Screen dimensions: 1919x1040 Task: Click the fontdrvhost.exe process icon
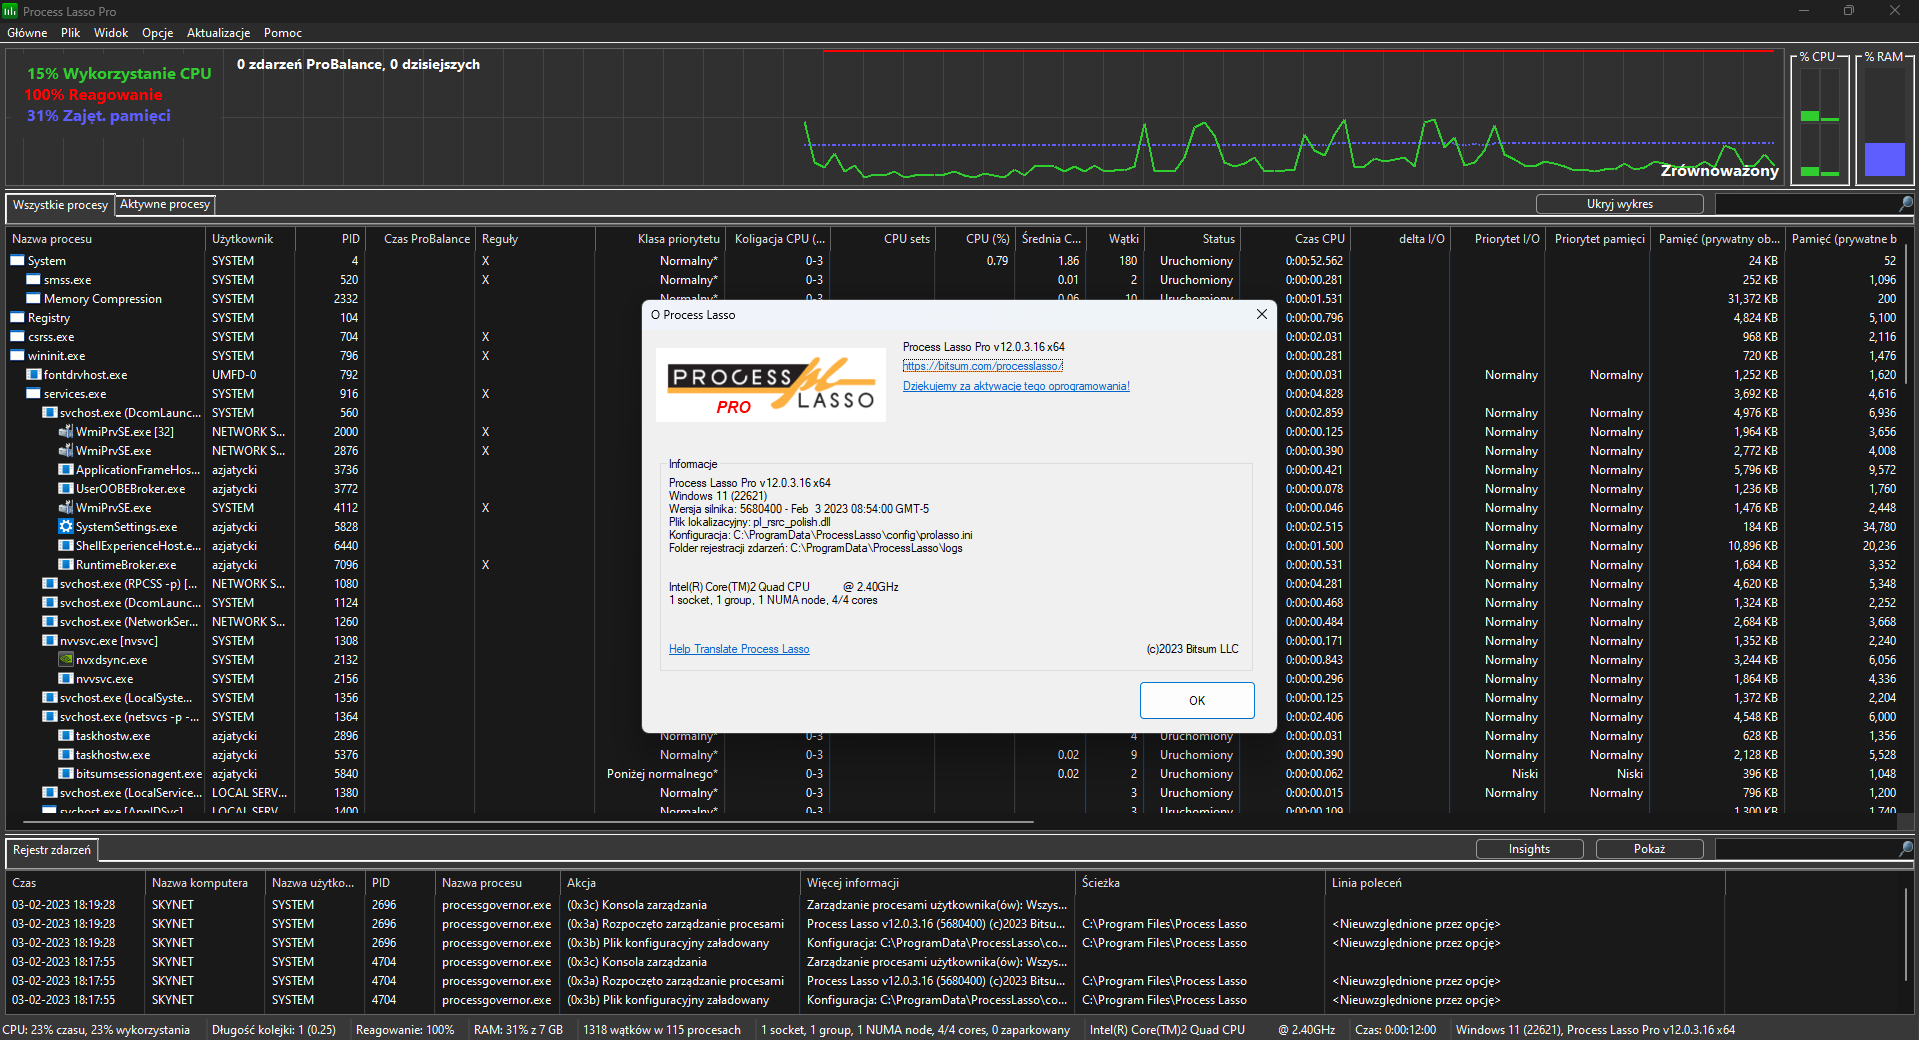33,375
